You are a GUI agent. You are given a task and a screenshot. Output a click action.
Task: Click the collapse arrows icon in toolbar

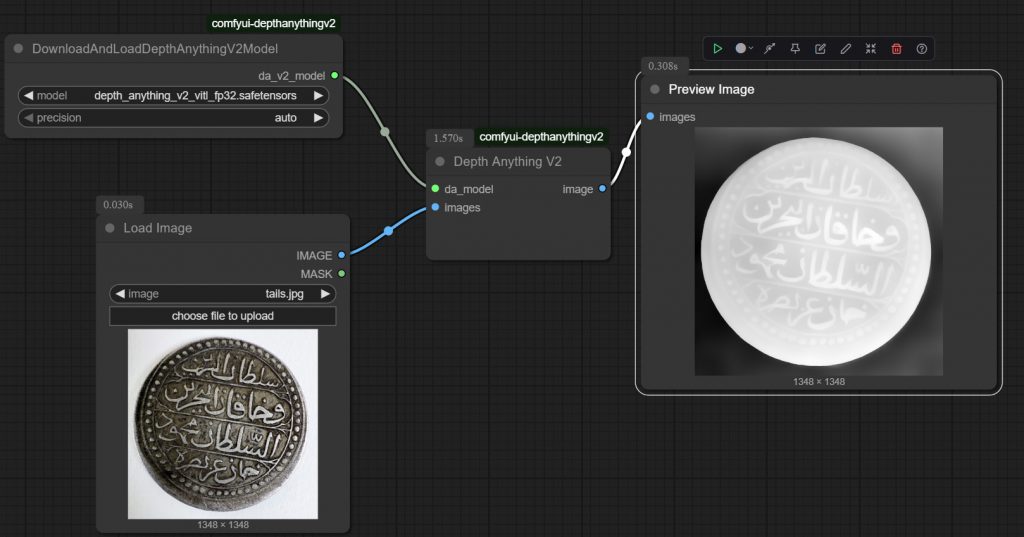(871, 48)
